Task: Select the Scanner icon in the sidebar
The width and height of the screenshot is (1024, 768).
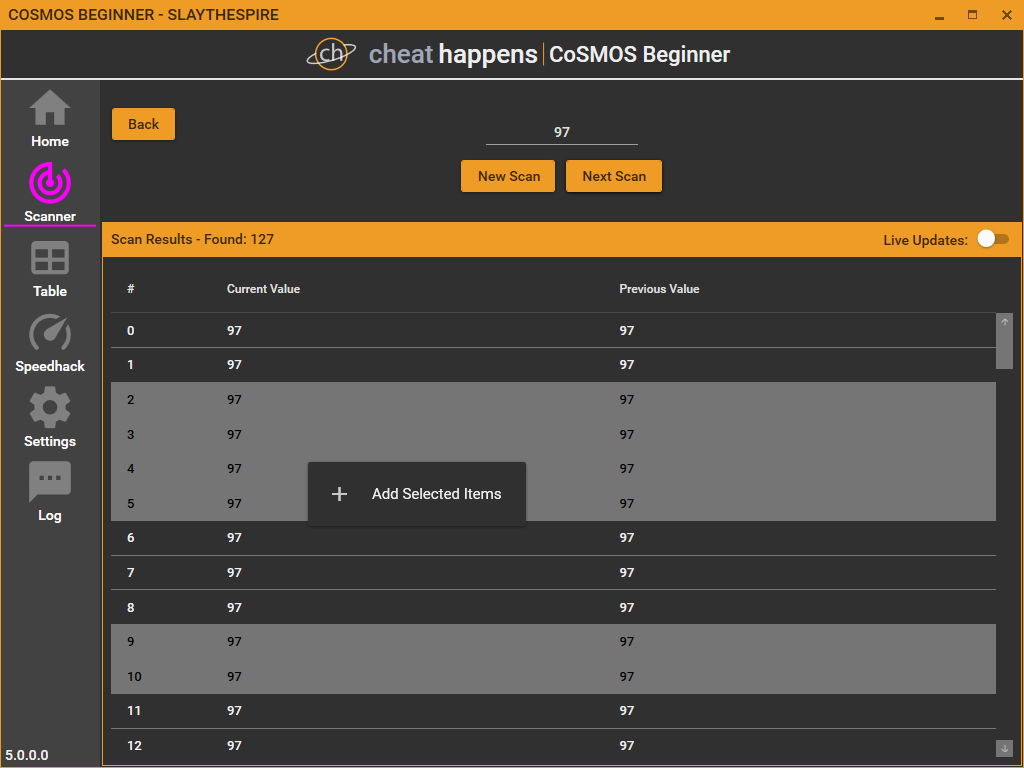Action: pyautogui.click(x=49, y=192)
